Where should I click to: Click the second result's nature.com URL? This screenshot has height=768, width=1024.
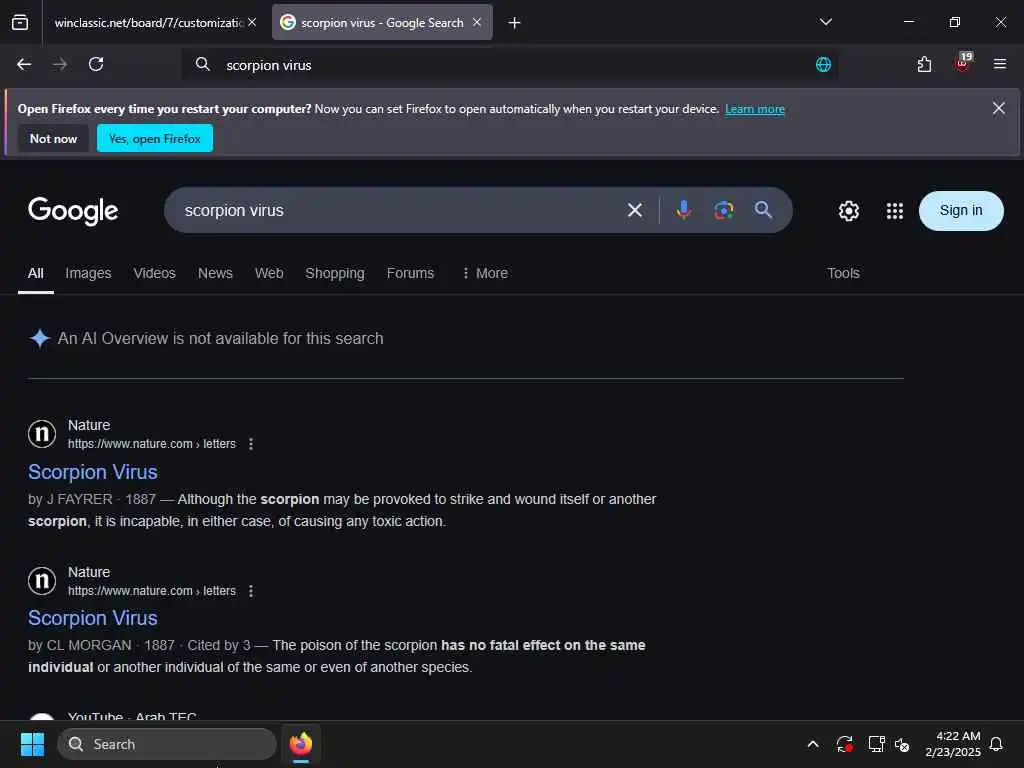point(152,591)
